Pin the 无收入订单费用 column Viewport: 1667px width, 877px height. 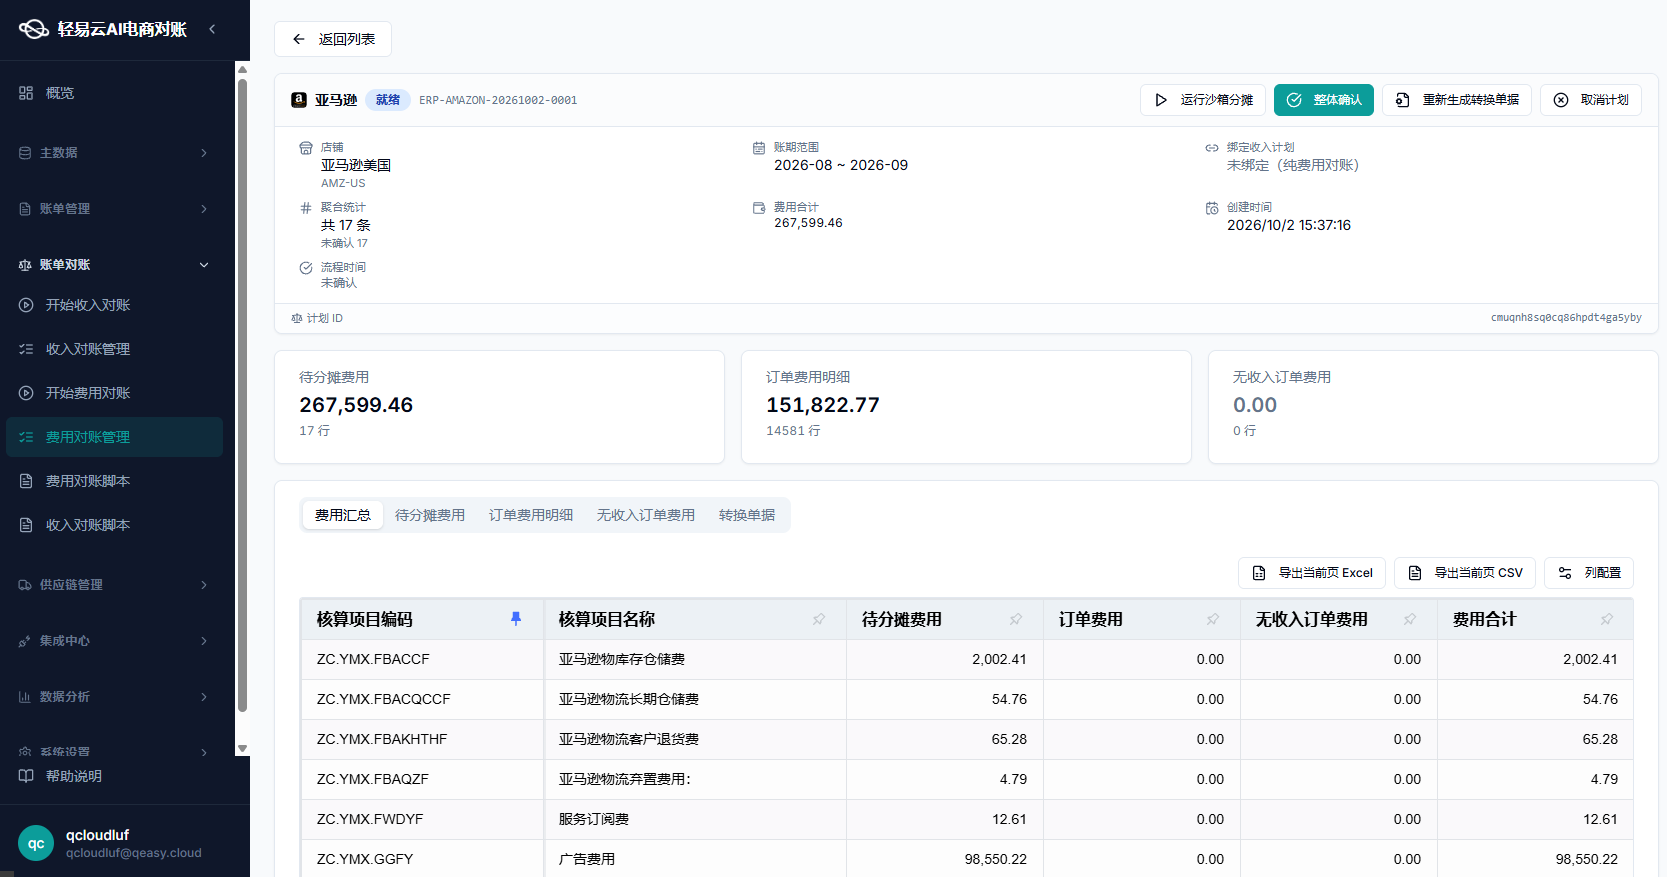(x=1410, y=619)
